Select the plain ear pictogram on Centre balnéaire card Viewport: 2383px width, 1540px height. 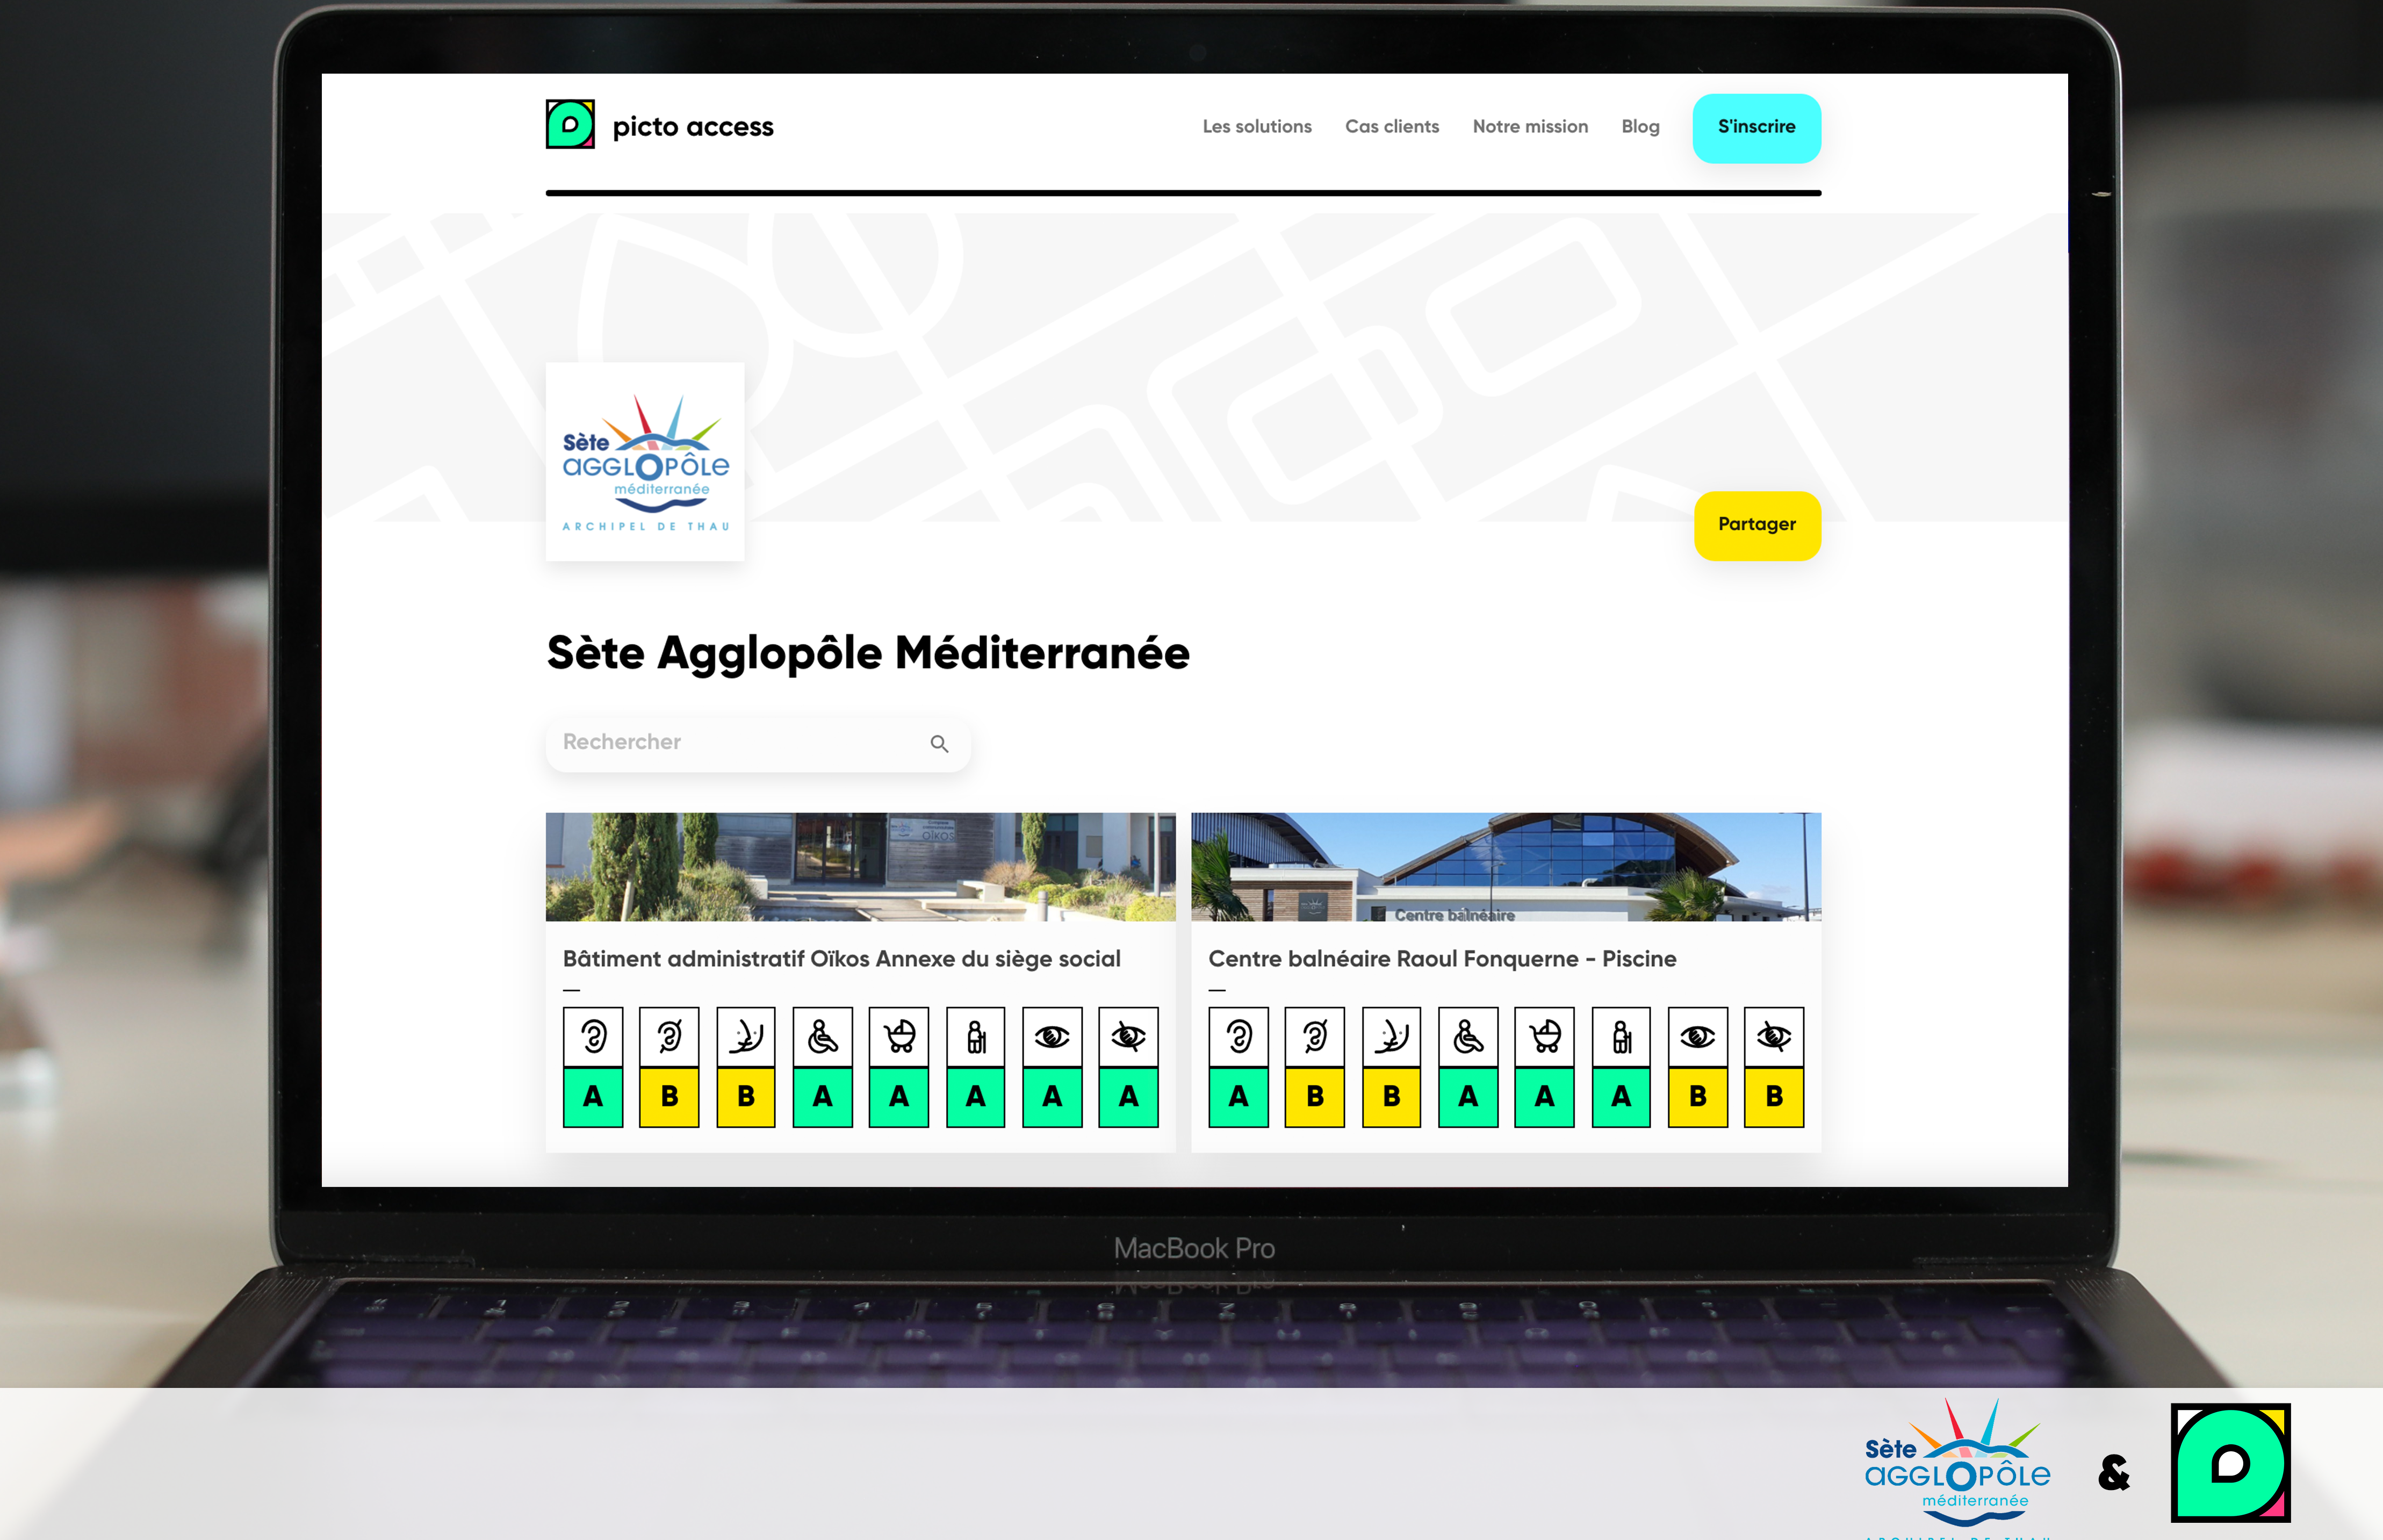coord(1238,1037)
